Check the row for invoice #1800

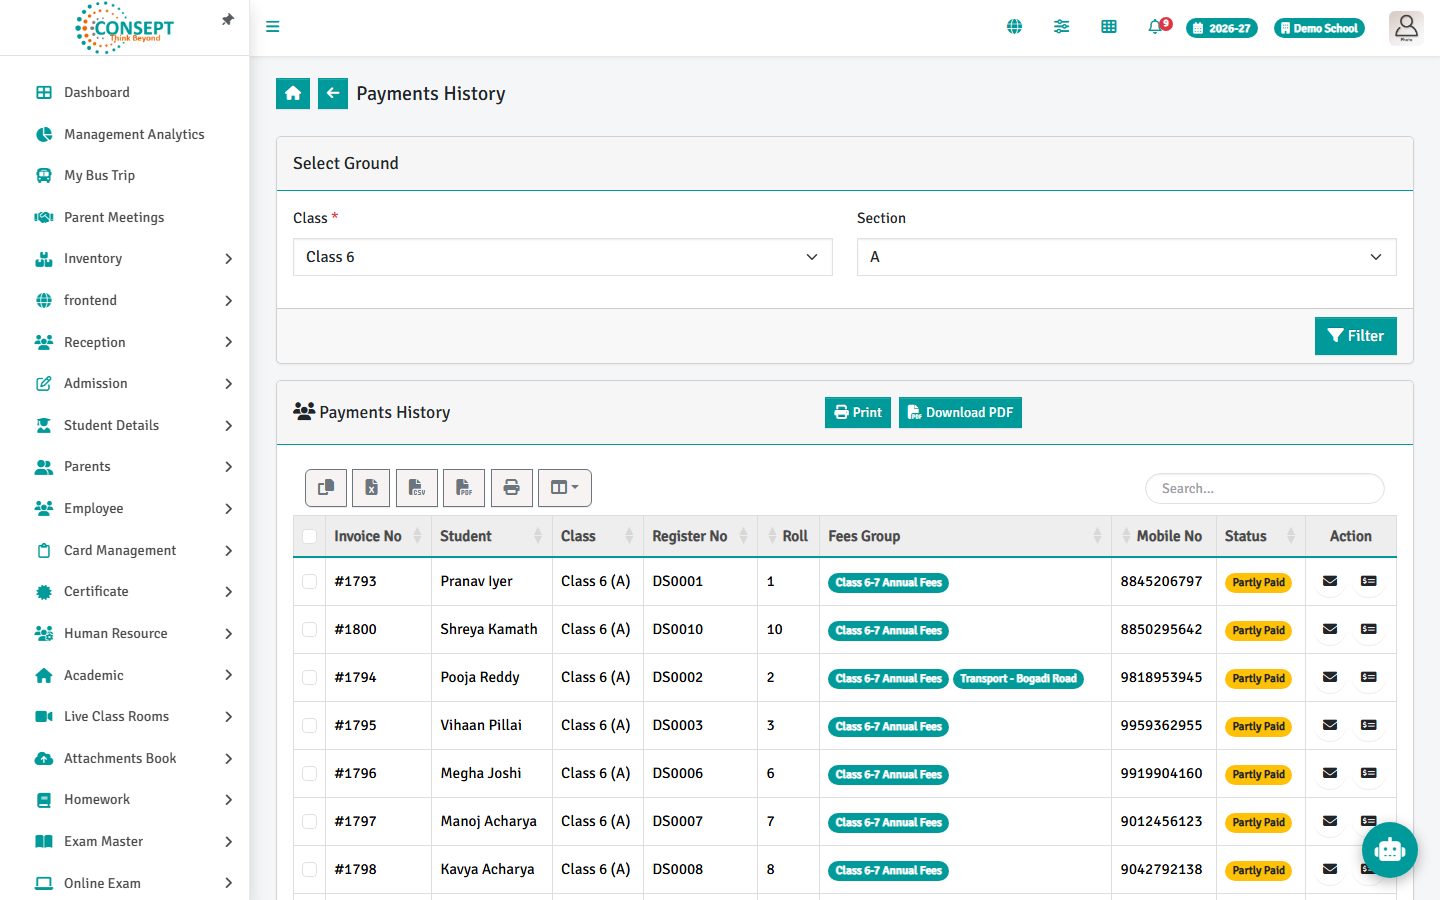pos(309,630)
